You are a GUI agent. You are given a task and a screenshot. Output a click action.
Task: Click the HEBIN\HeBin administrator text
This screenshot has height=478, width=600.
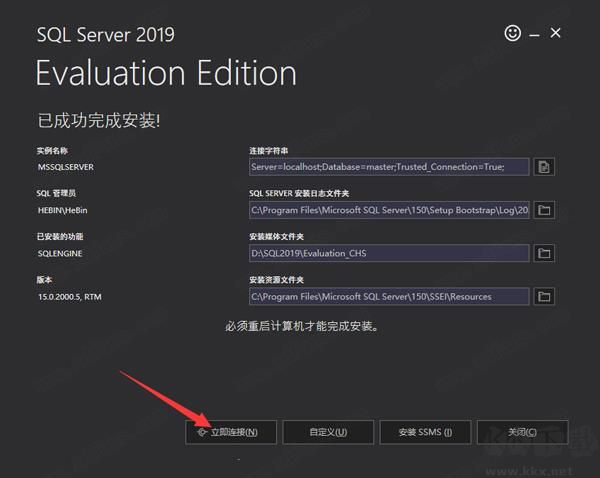click(x=62, y=210)
